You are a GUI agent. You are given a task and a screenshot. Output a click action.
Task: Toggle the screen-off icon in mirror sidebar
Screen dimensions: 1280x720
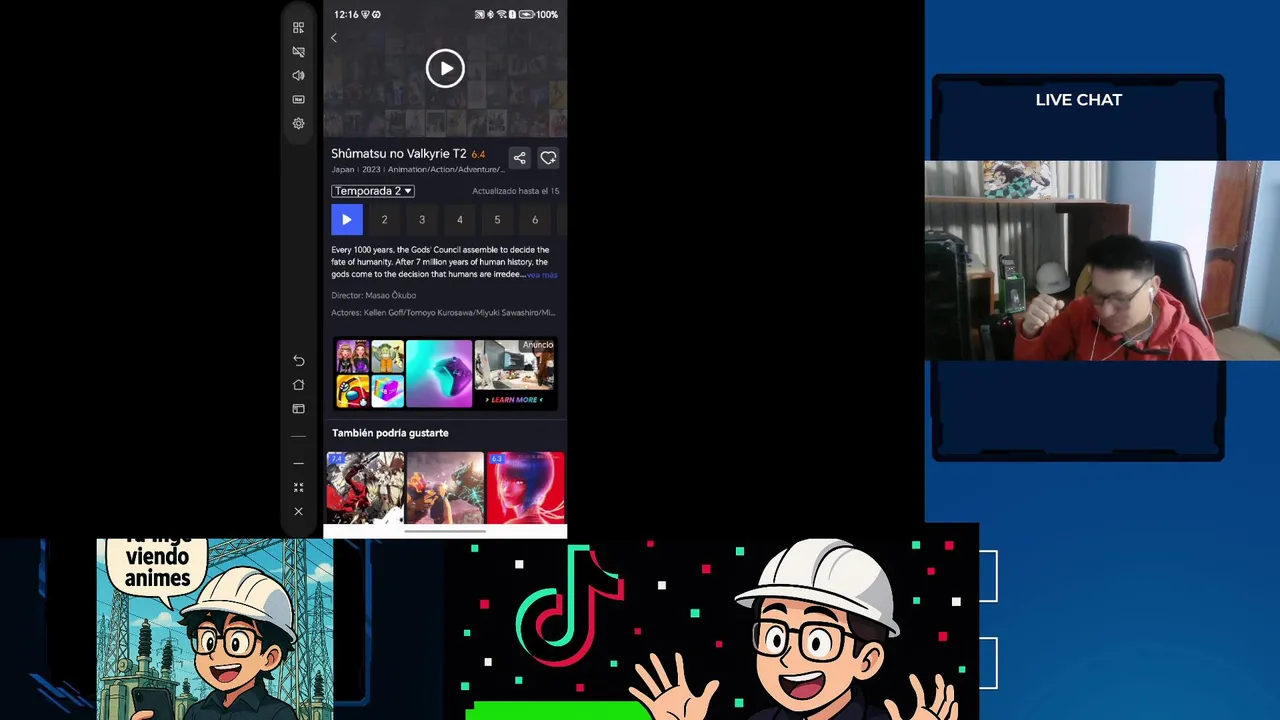[298, 51]
